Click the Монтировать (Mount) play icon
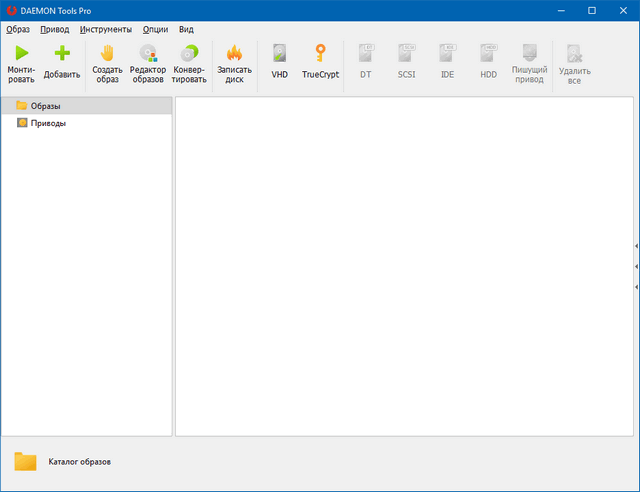This screenshot has width=640, height=492. 21,54
